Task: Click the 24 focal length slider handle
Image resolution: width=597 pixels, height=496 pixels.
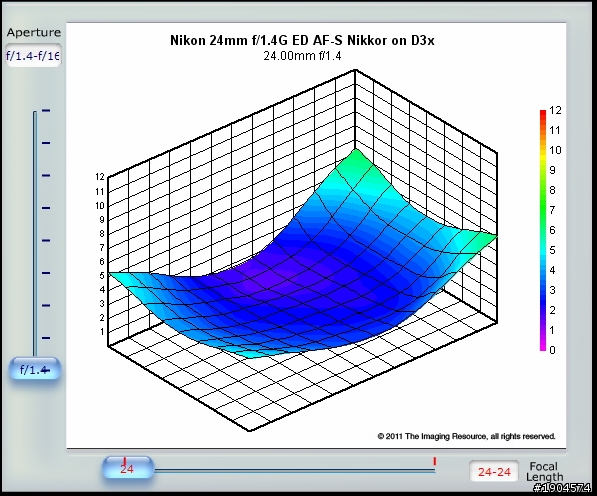Action: tap(128, 468)
